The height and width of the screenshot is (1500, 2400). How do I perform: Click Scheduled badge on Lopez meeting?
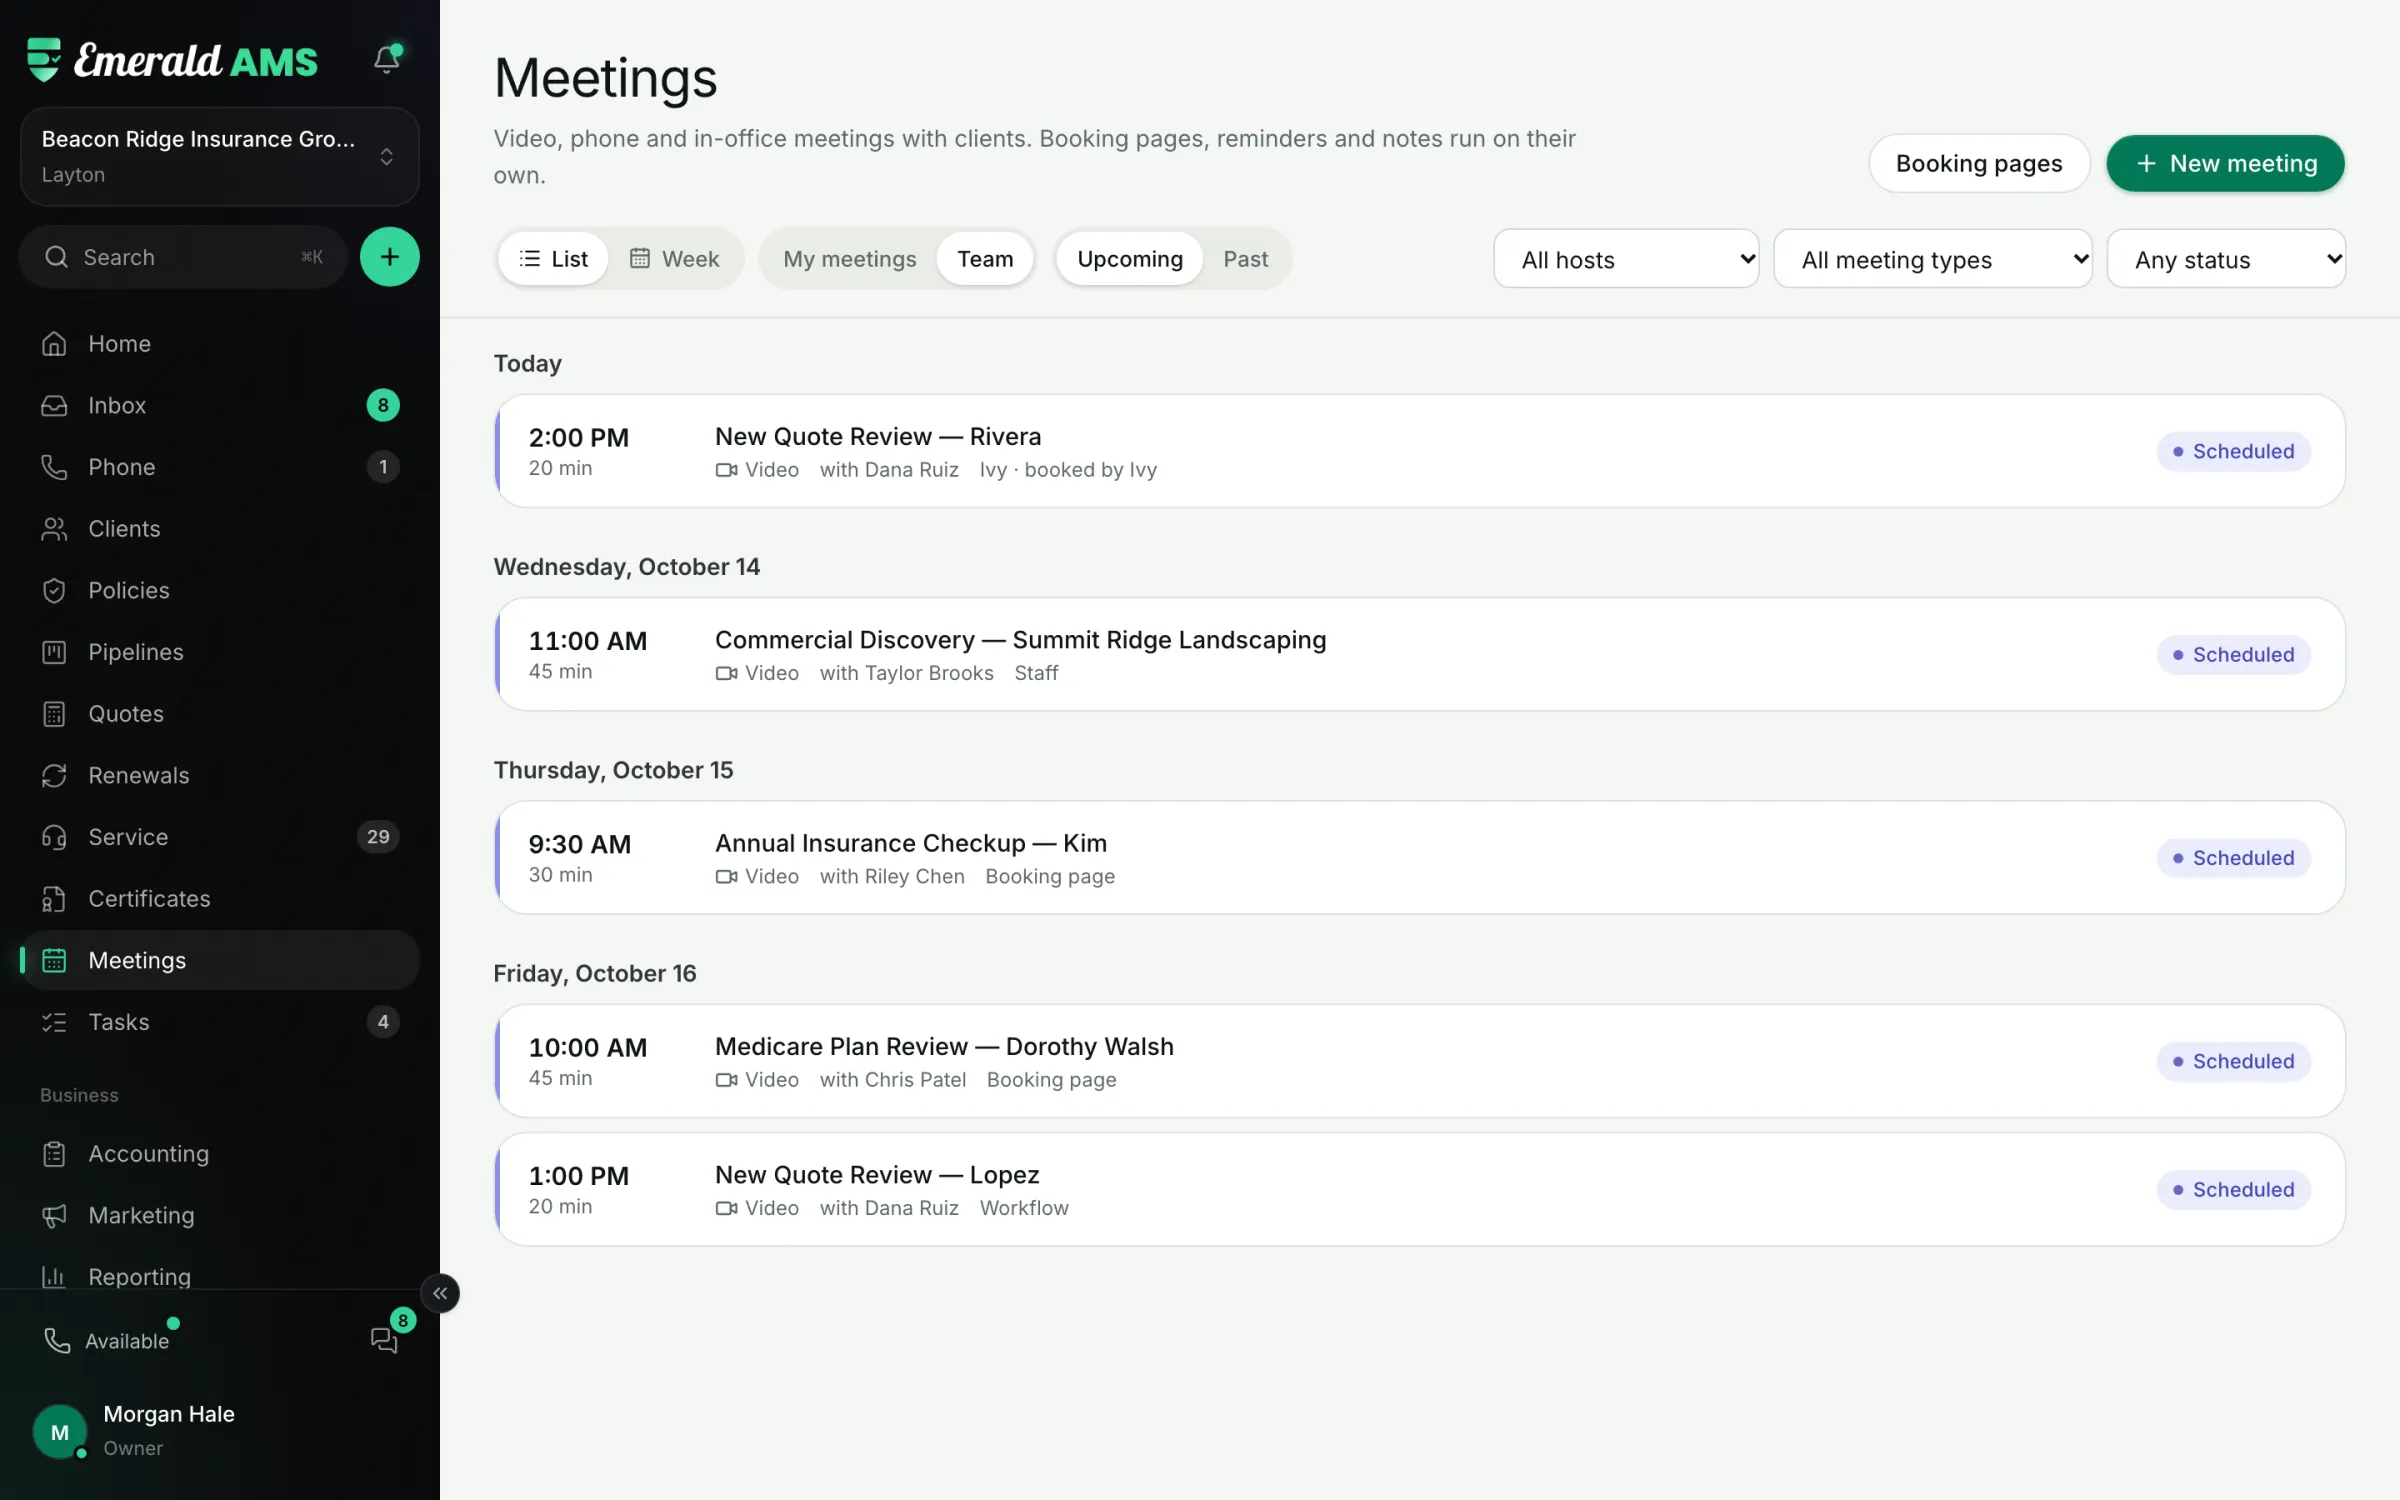(x=2233, y=1189)
